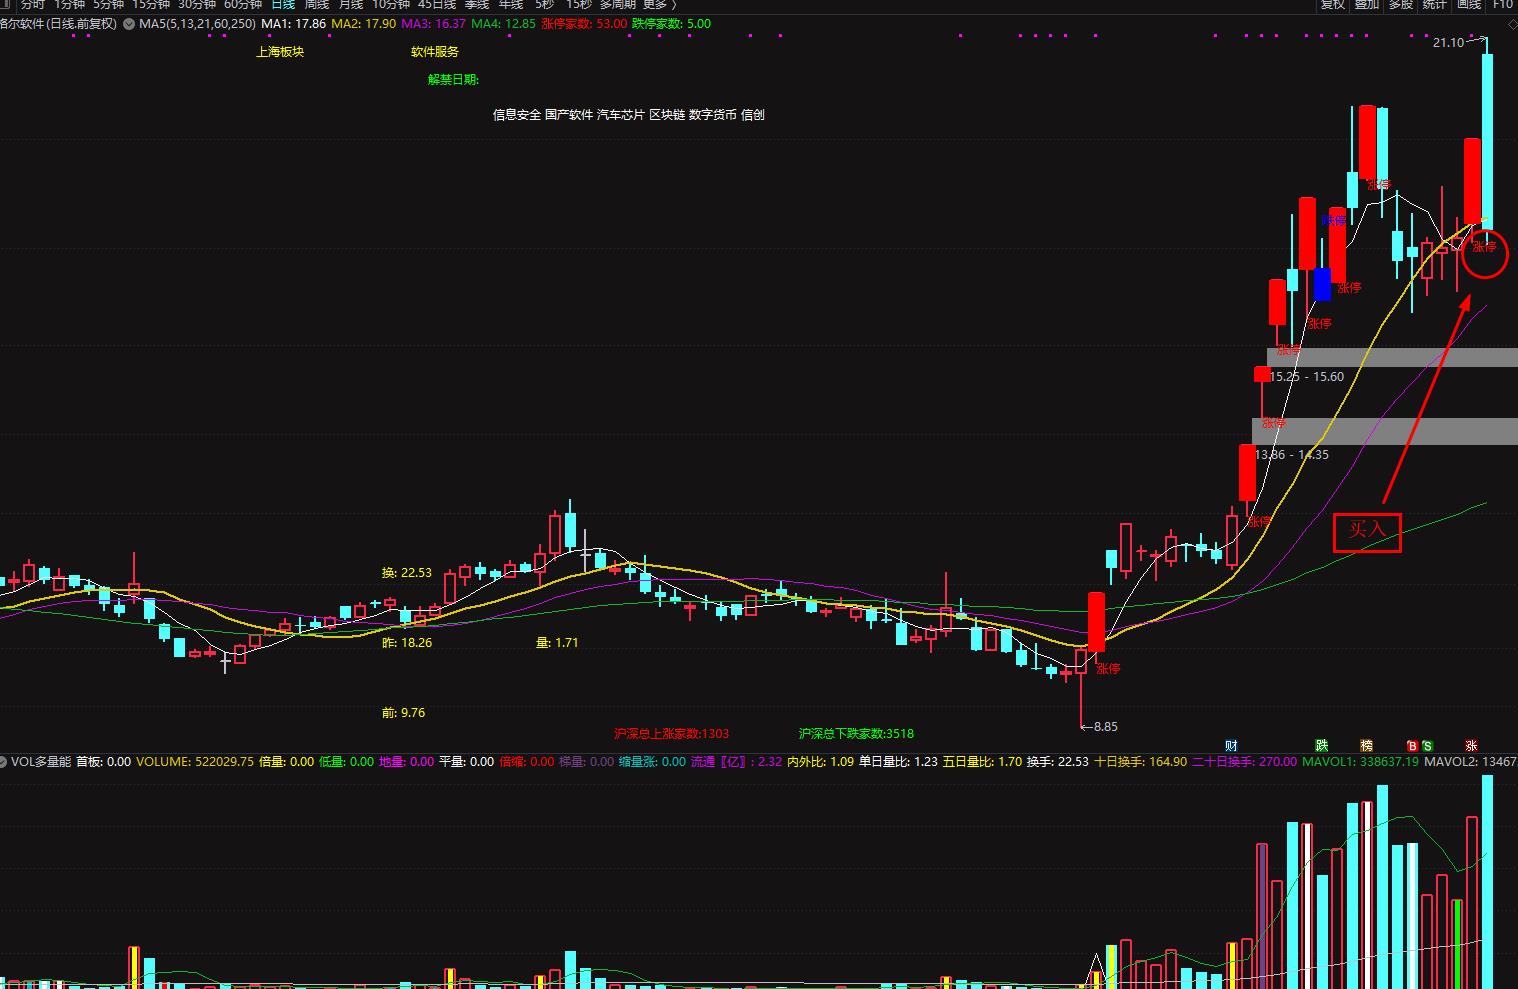Screen dimensions: 1518x989
Task: Click the 解禁日期 label
Action: [453, 80]
